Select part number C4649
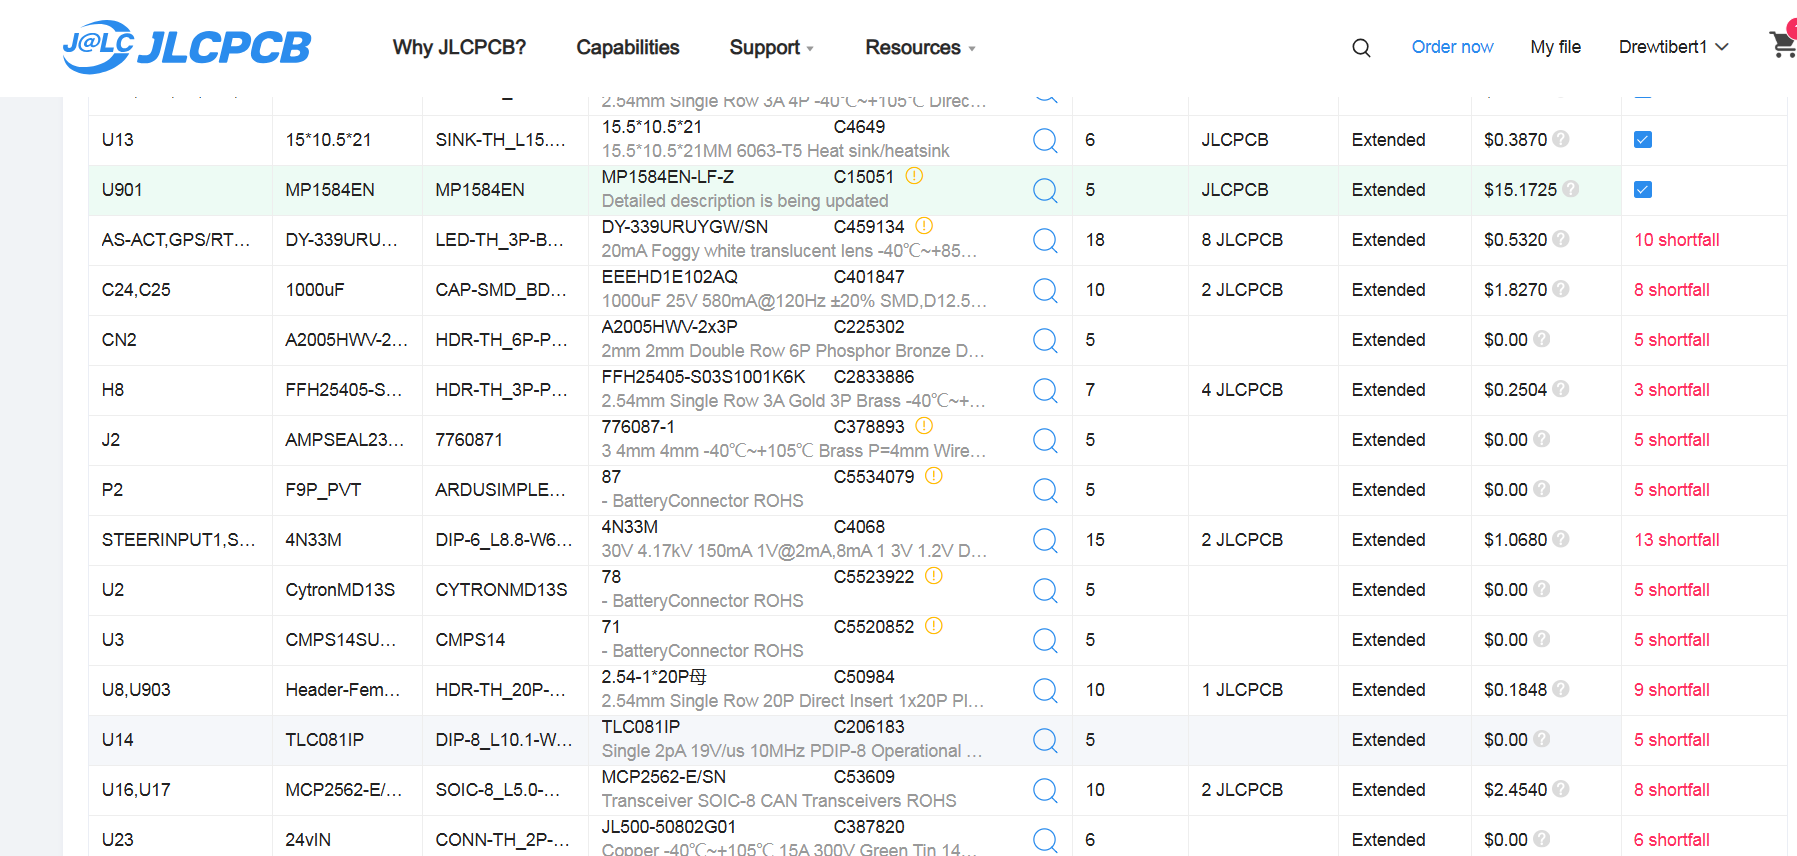1797x856 pixels. pyautogui.click(x=859, y=127)
